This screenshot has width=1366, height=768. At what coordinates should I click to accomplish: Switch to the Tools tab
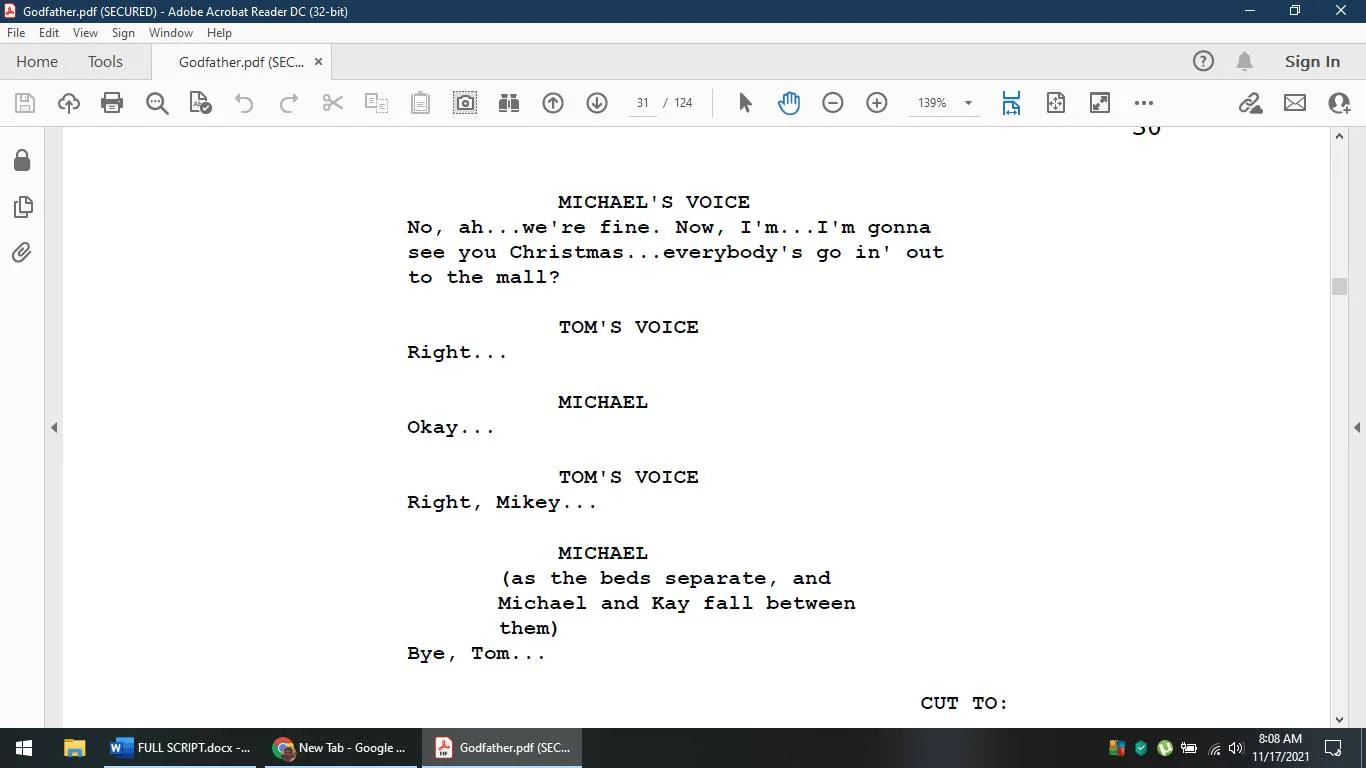[x=105, y=62]
